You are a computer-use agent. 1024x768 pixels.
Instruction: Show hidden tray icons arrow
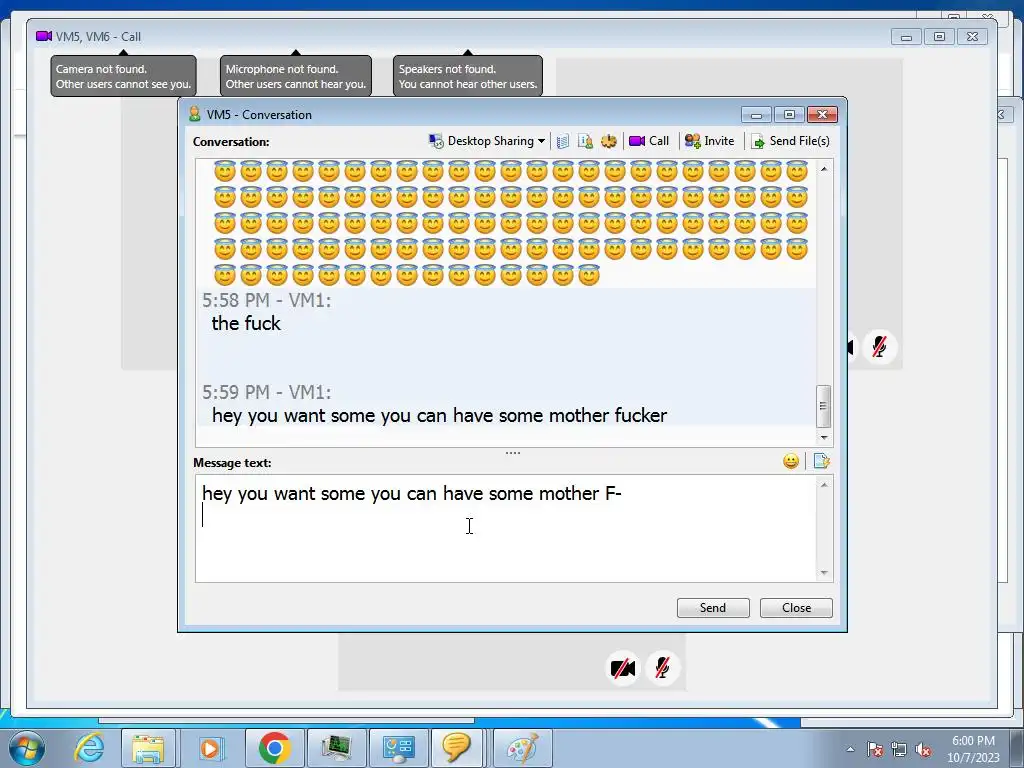click(850, 749)
